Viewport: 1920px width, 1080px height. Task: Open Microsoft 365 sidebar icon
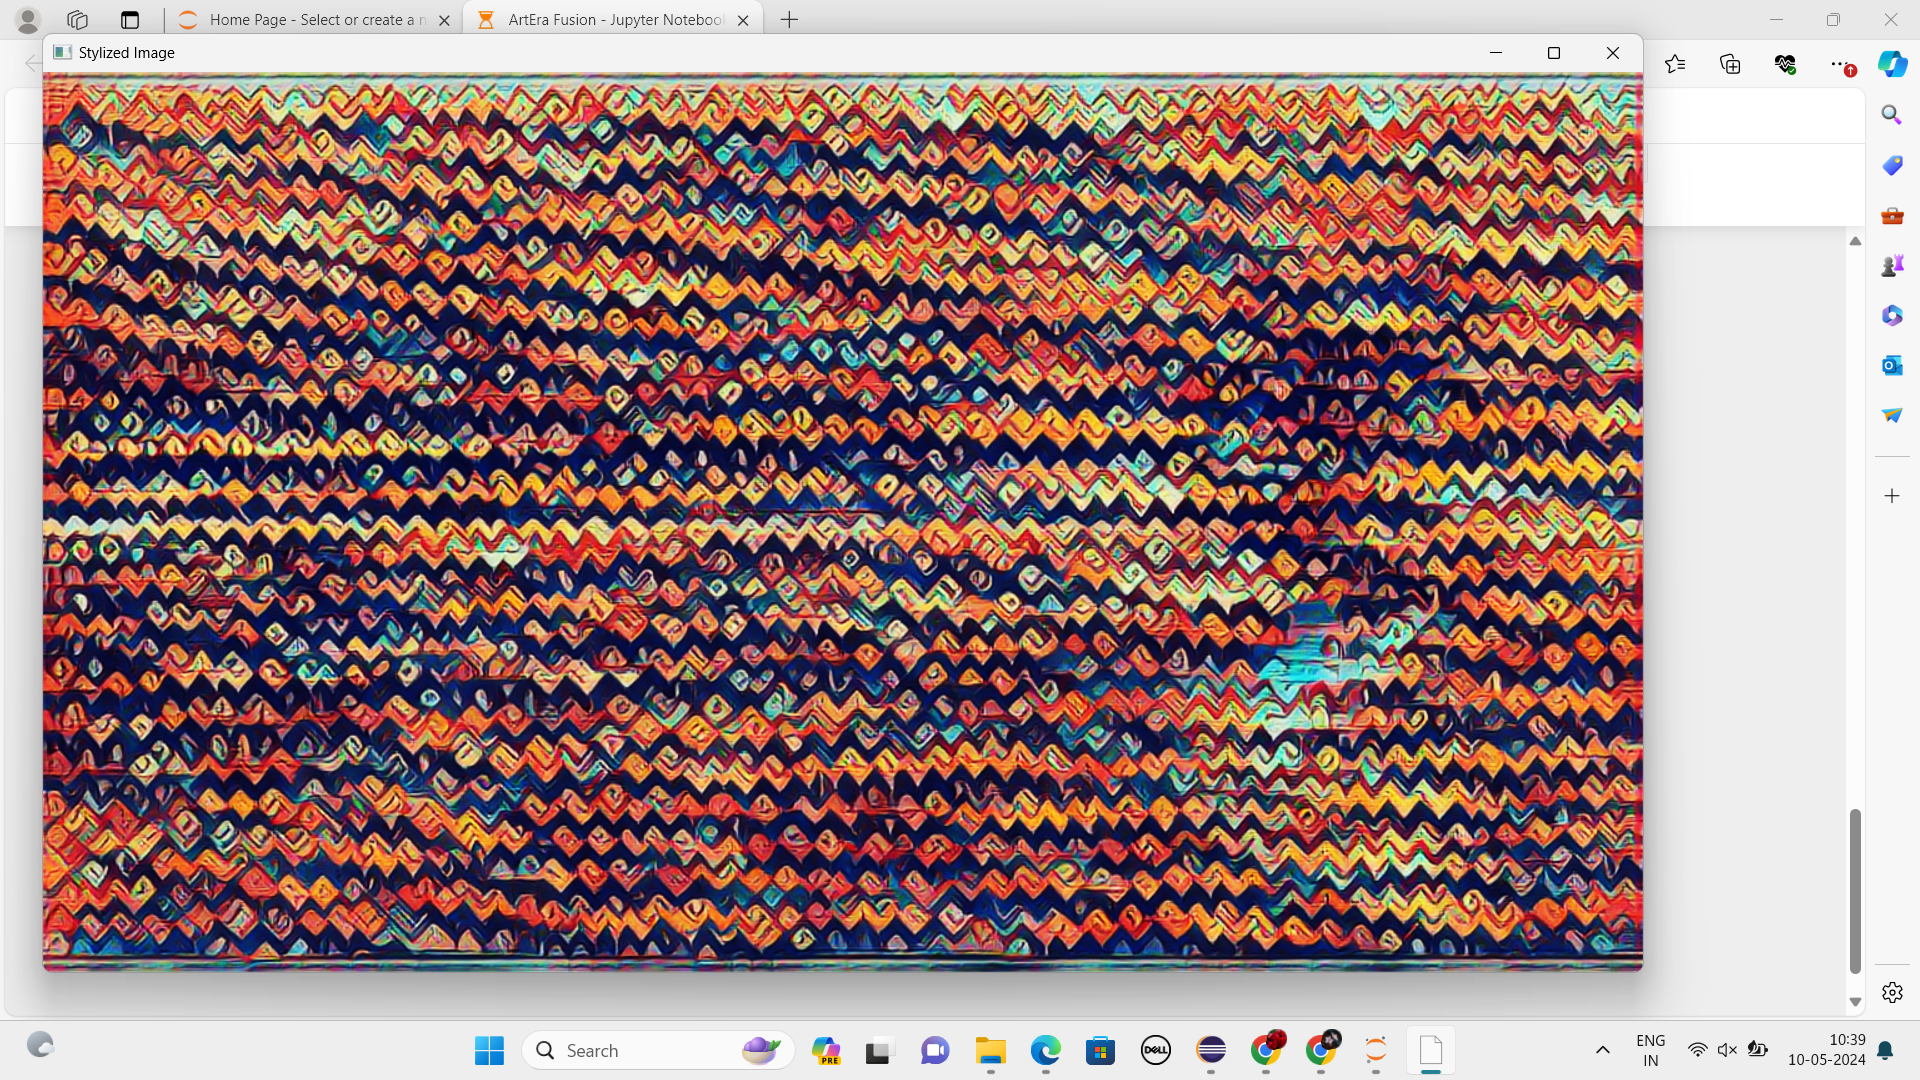click(x=1891, y=316)
